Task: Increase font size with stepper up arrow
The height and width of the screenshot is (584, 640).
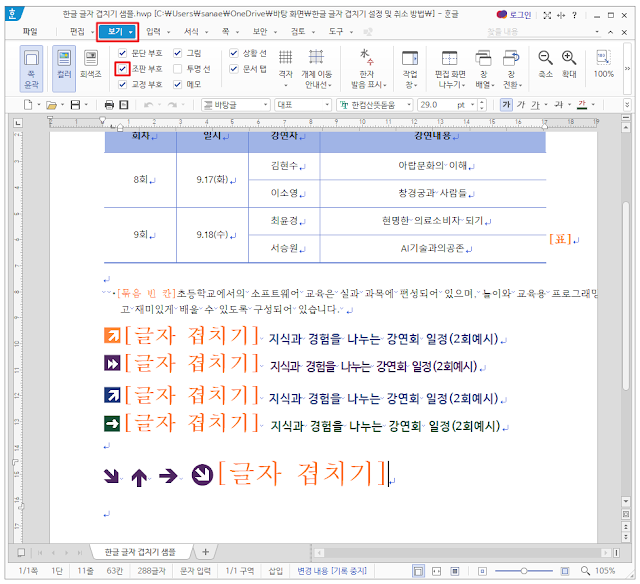Action: coord(482,102)
